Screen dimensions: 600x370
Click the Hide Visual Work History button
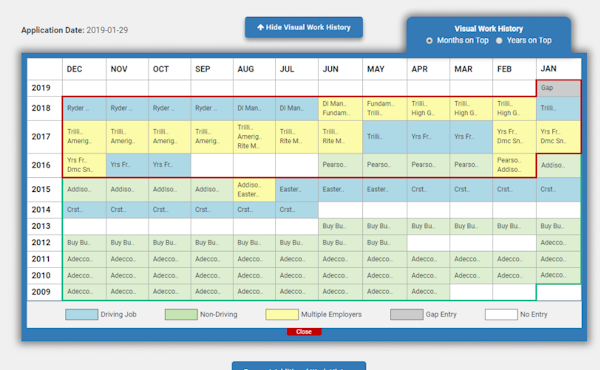[x=304, y=28]
